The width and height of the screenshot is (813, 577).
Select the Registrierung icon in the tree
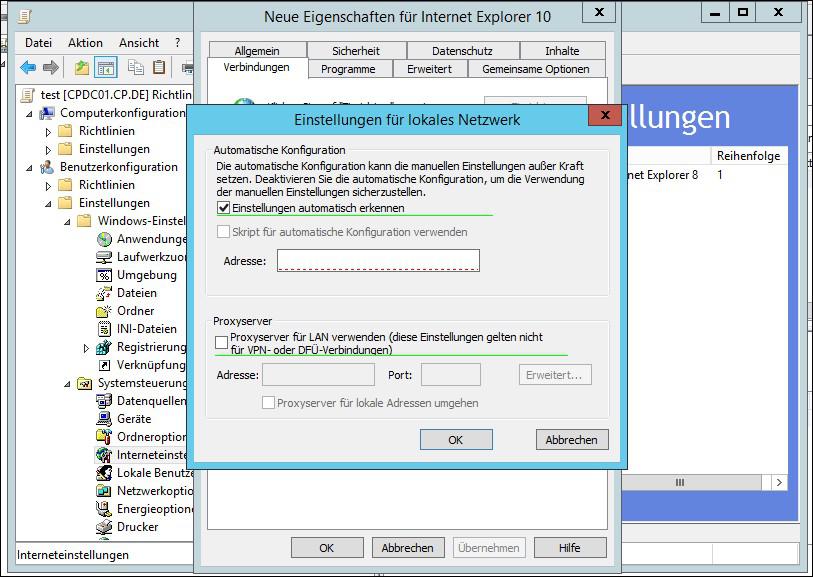tap(104, 347)
